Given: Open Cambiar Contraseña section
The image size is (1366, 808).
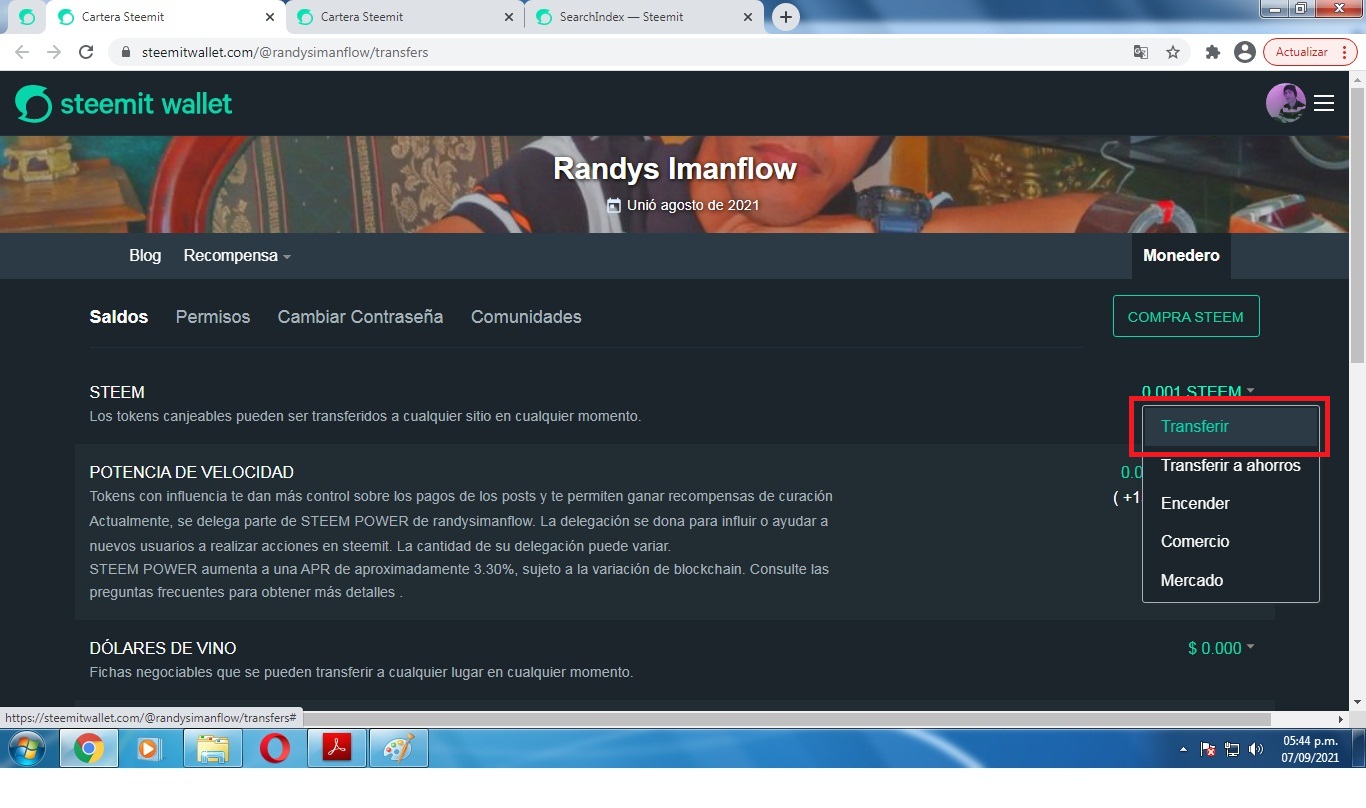Looking at the screenshot, I should click(x=360, y=316).
